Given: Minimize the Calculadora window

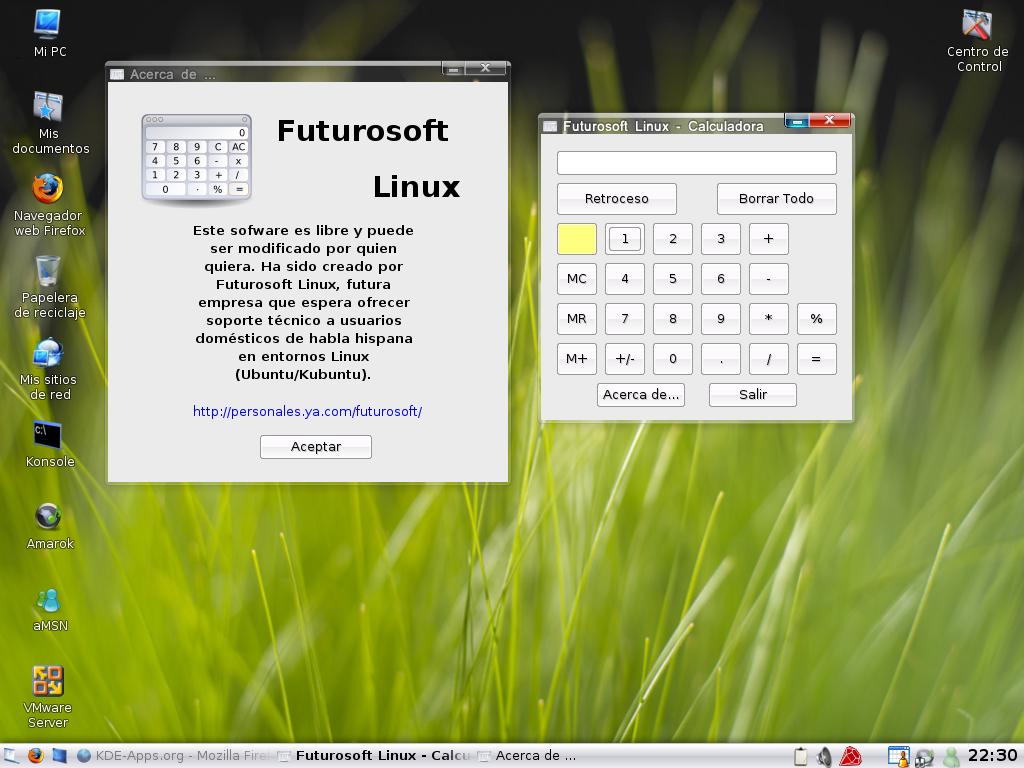Looking at the screenshot, I should 797,121.
